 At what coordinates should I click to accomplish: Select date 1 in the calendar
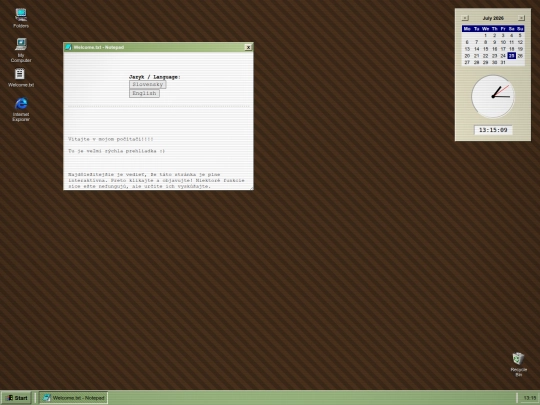point(485,35)
